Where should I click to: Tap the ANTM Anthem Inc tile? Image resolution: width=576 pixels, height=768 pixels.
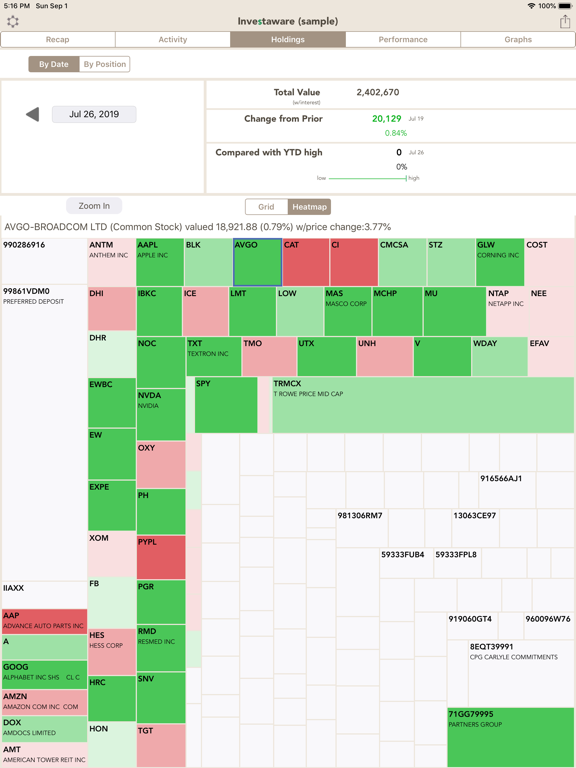(112, 262)
